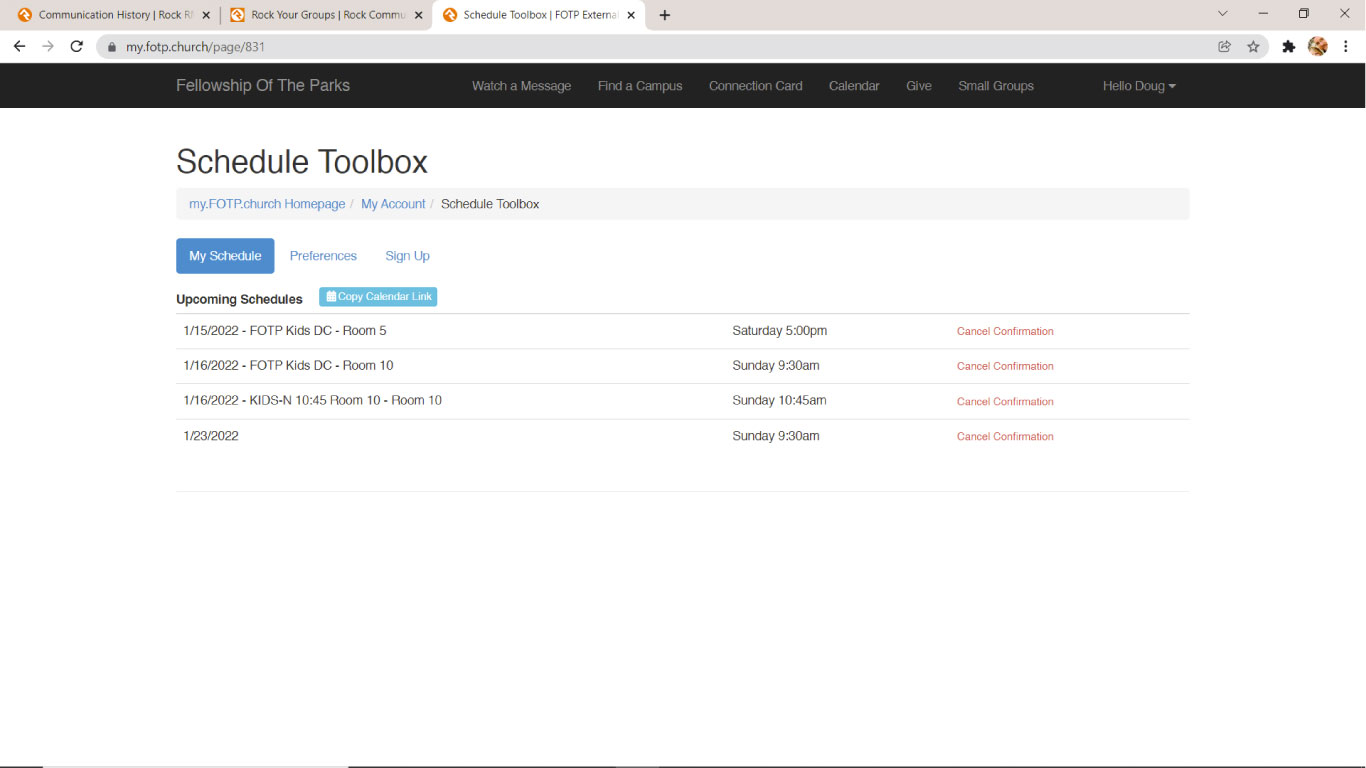The image size is (1366, 768).
Task: Open a new tab with the plus icon
Action: click(x=665, y=15)
